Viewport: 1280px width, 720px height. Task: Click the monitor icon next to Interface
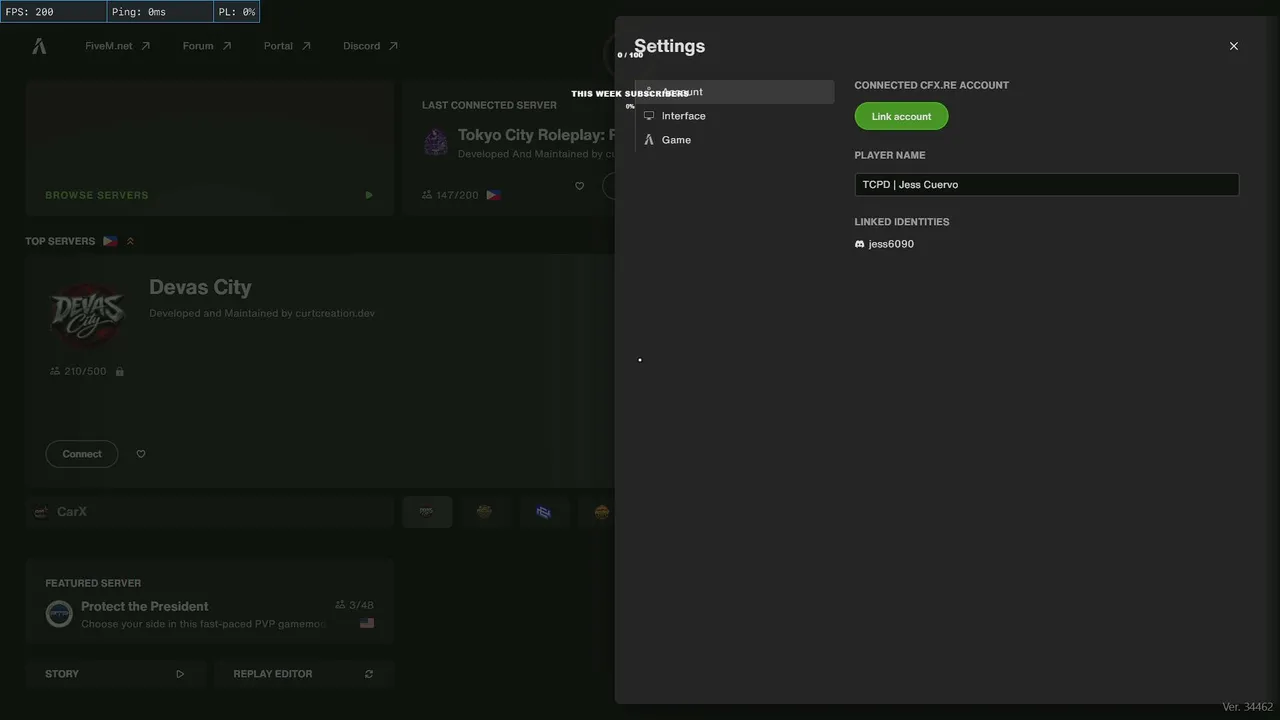649,116
